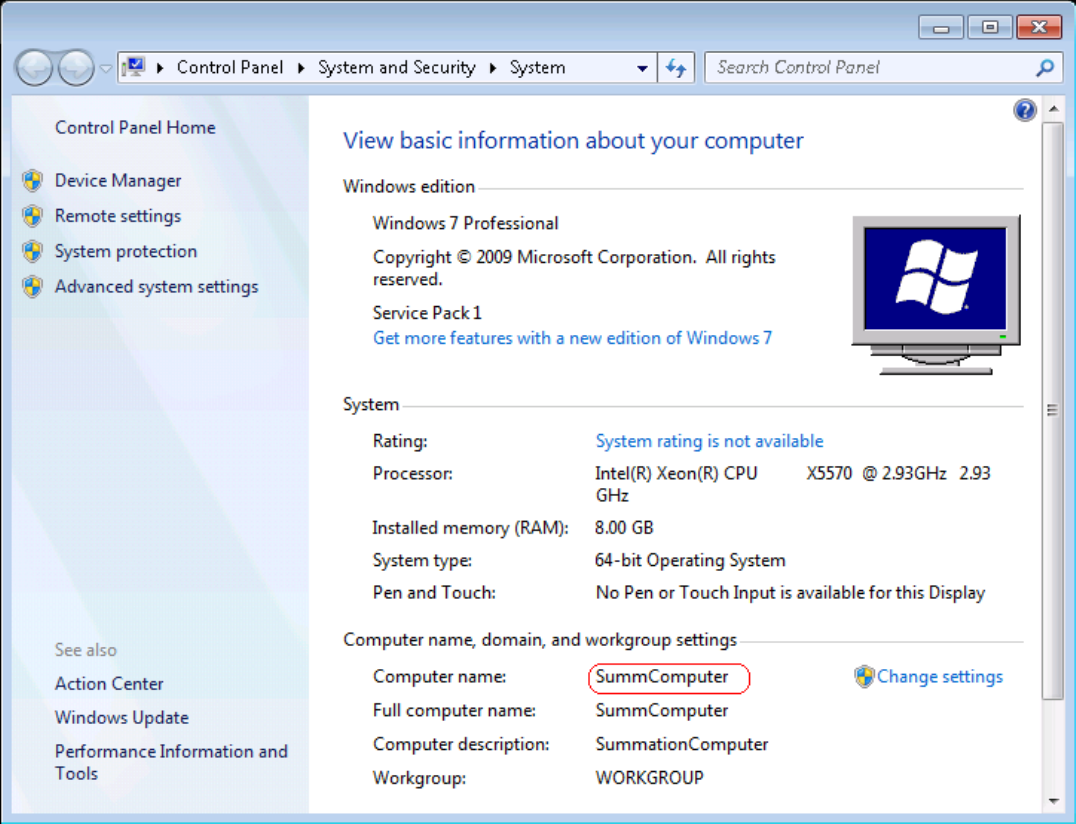Click the shield icon beside Change settings
The image size is (1076, 824).
tap(864, 676)
